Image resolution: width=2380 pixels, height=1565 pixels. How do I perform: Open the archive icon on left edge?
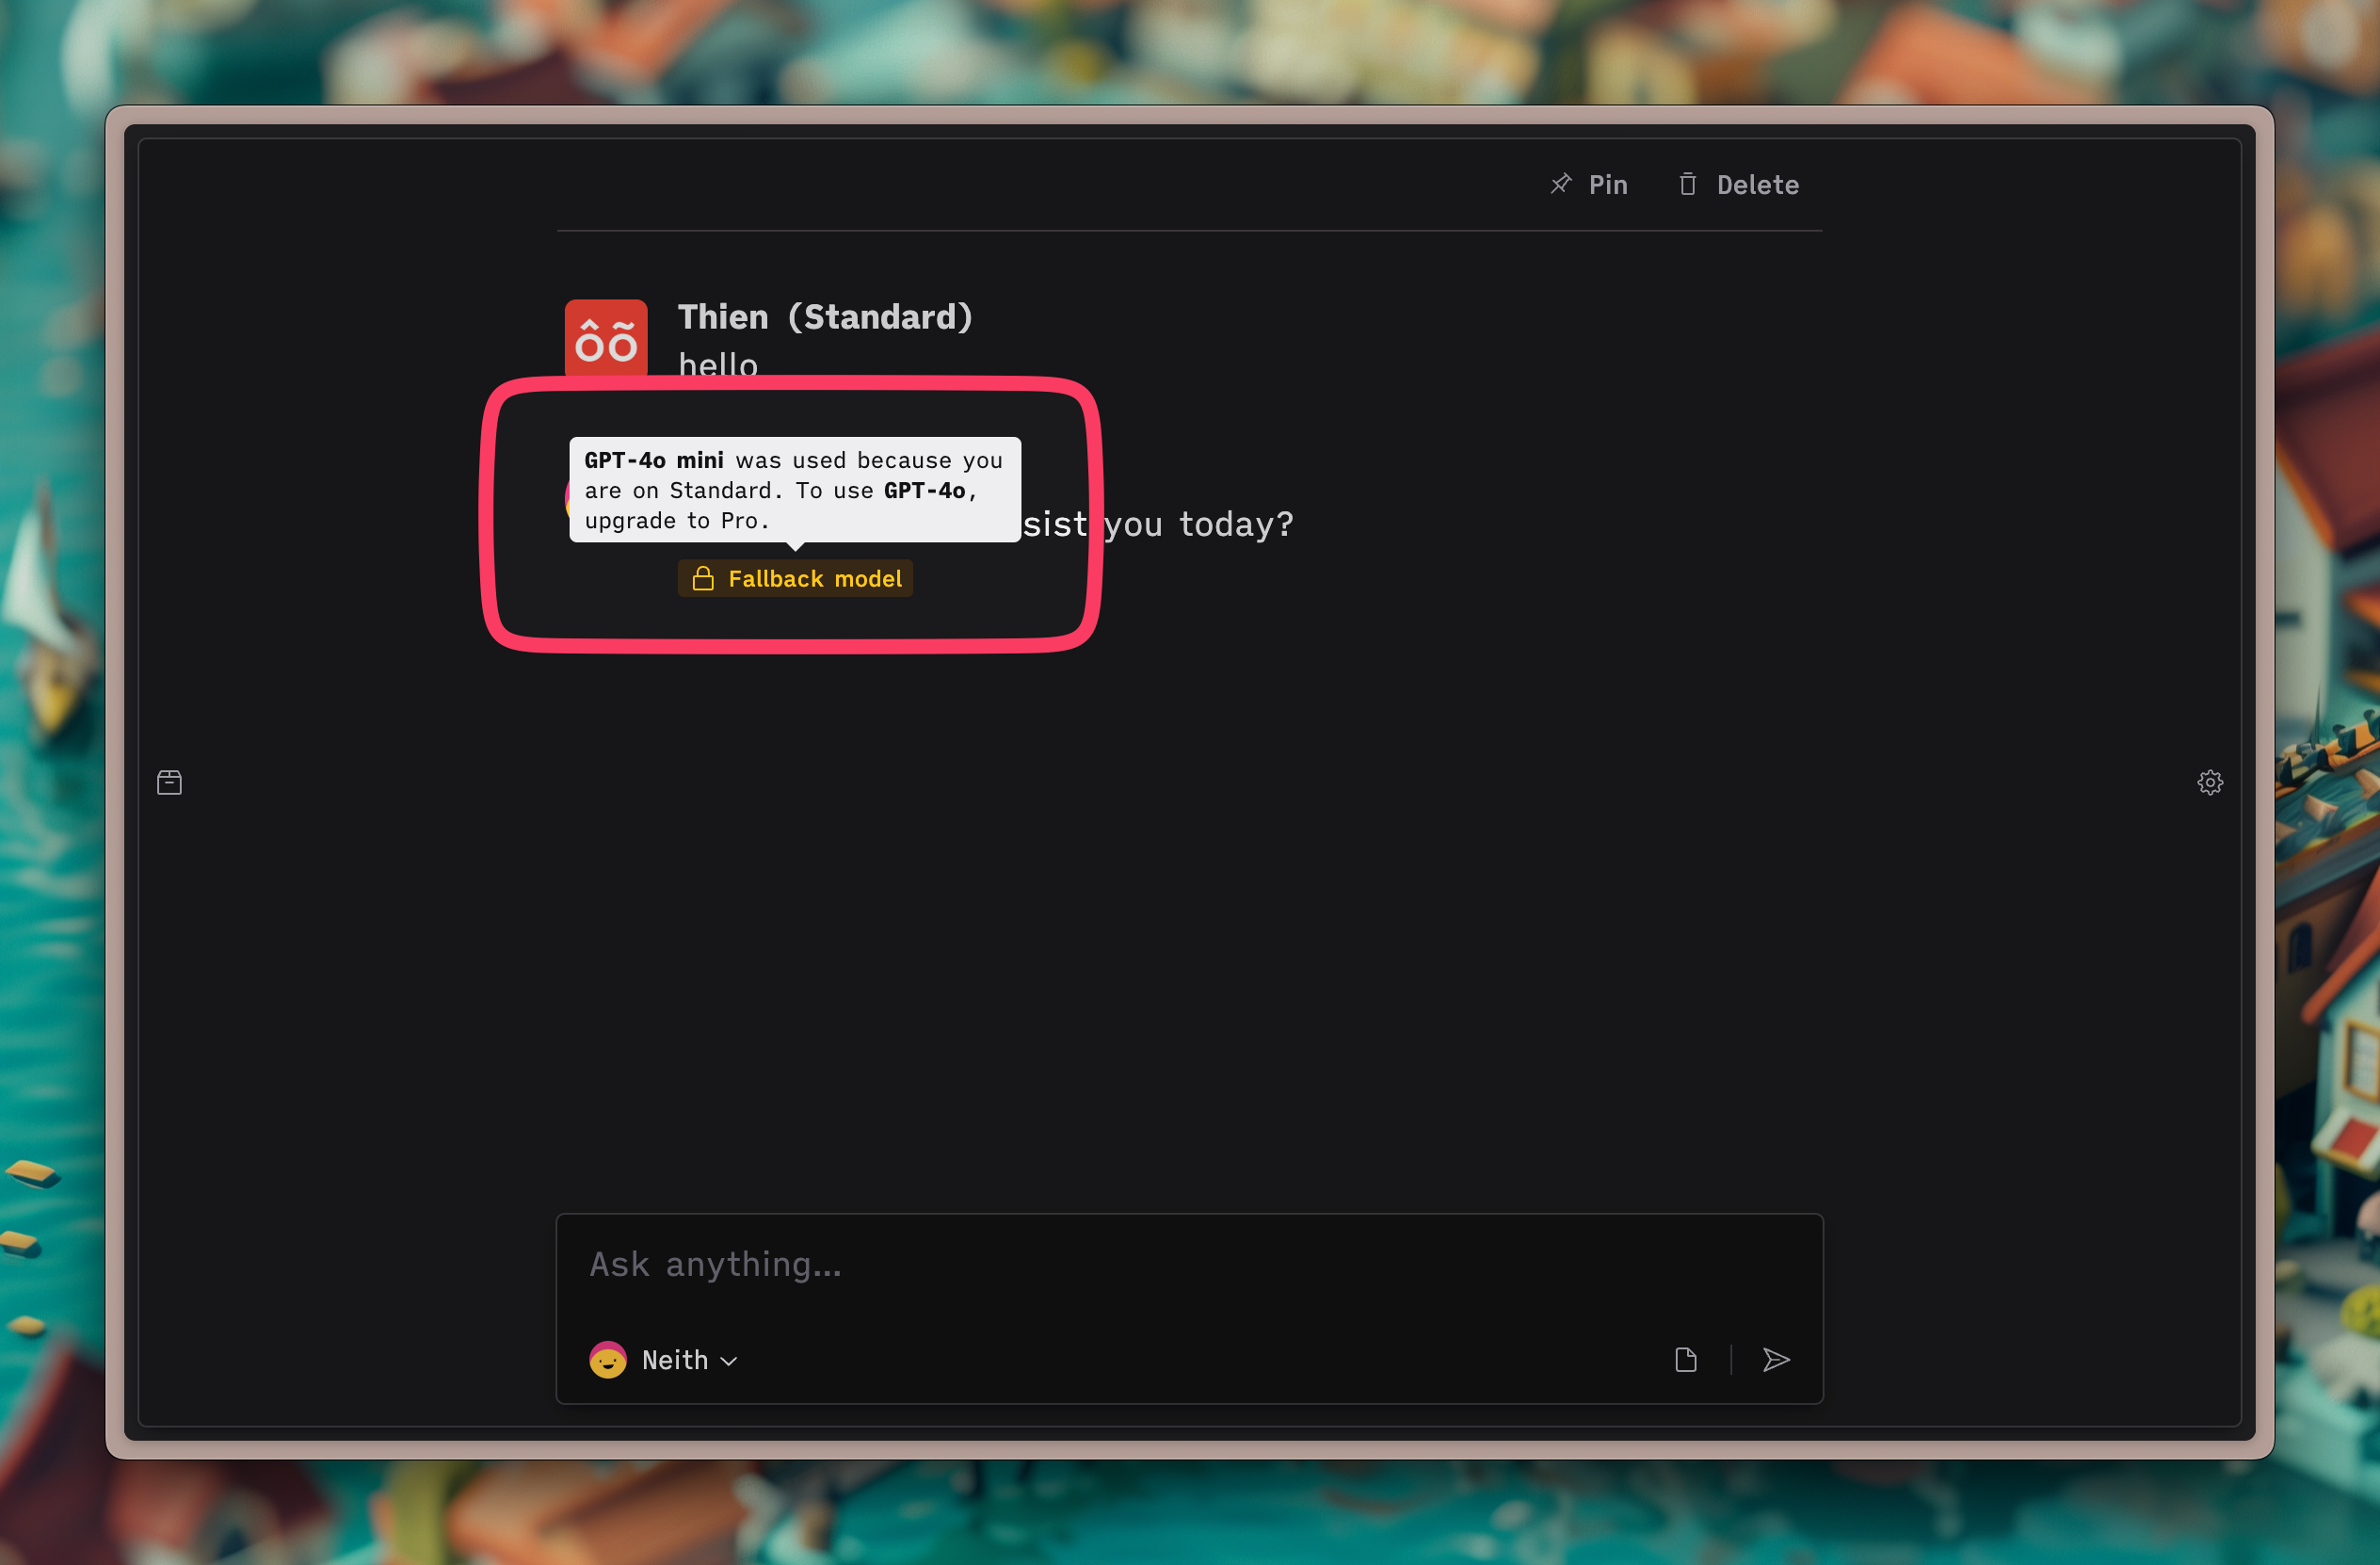pos(169,782)
